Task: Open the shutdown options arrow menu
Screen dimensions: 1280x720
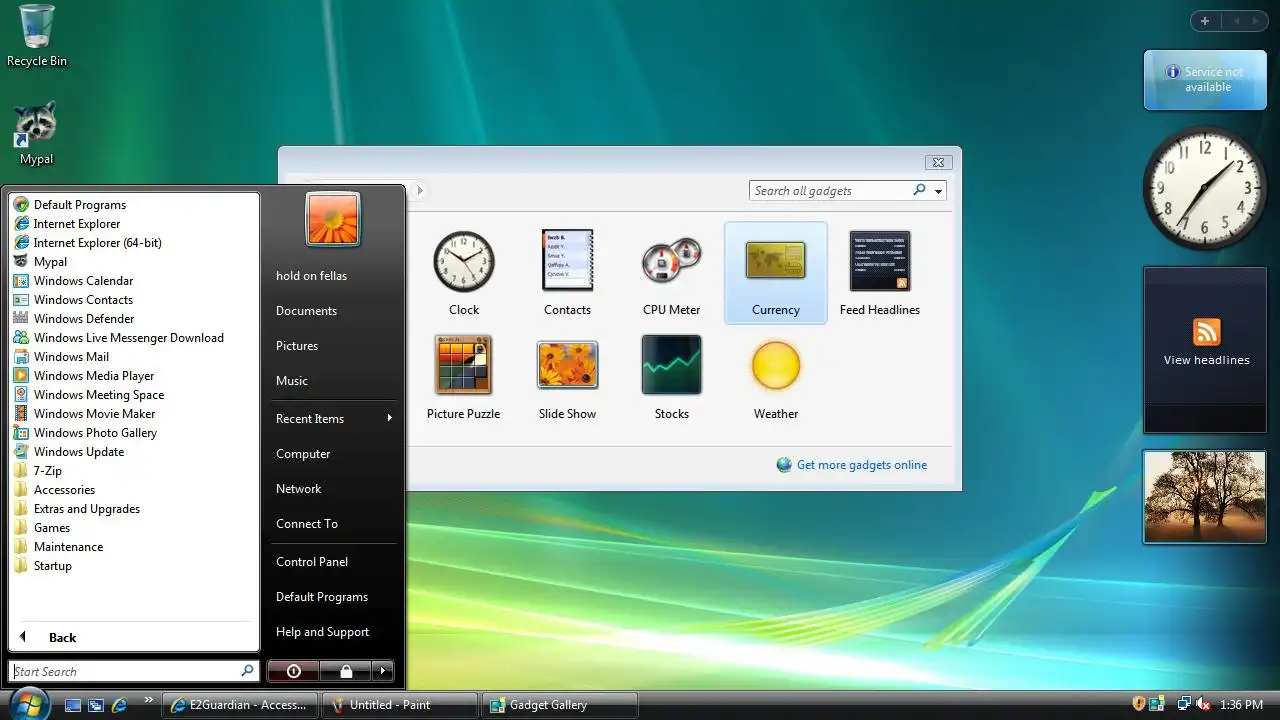Action: (x=383, y=671)
